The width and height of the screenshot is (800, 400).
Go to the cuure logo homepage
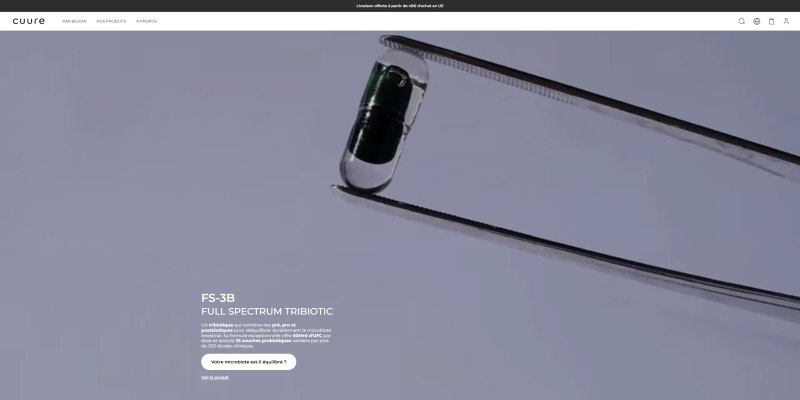pyautogui.click(x=29, y=21)
